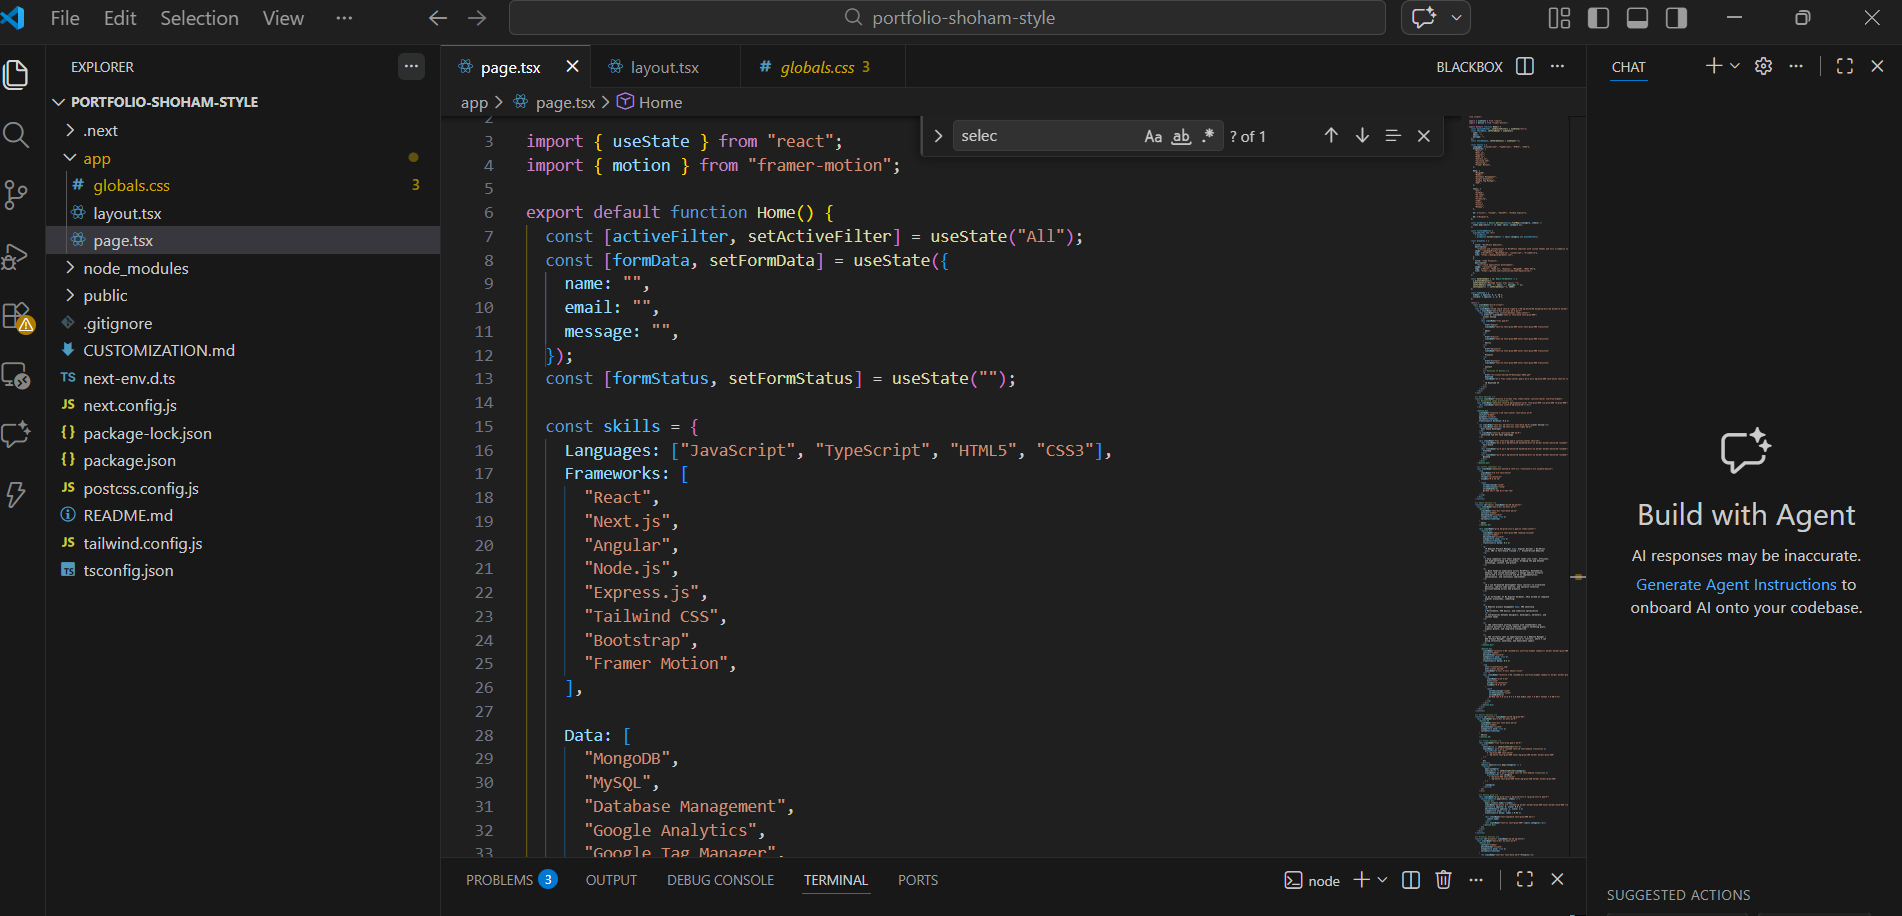This screenshot has width=1902, height=916.
Task: Close the find widget
Action: pyautogui.click(x=1424, y=136)
